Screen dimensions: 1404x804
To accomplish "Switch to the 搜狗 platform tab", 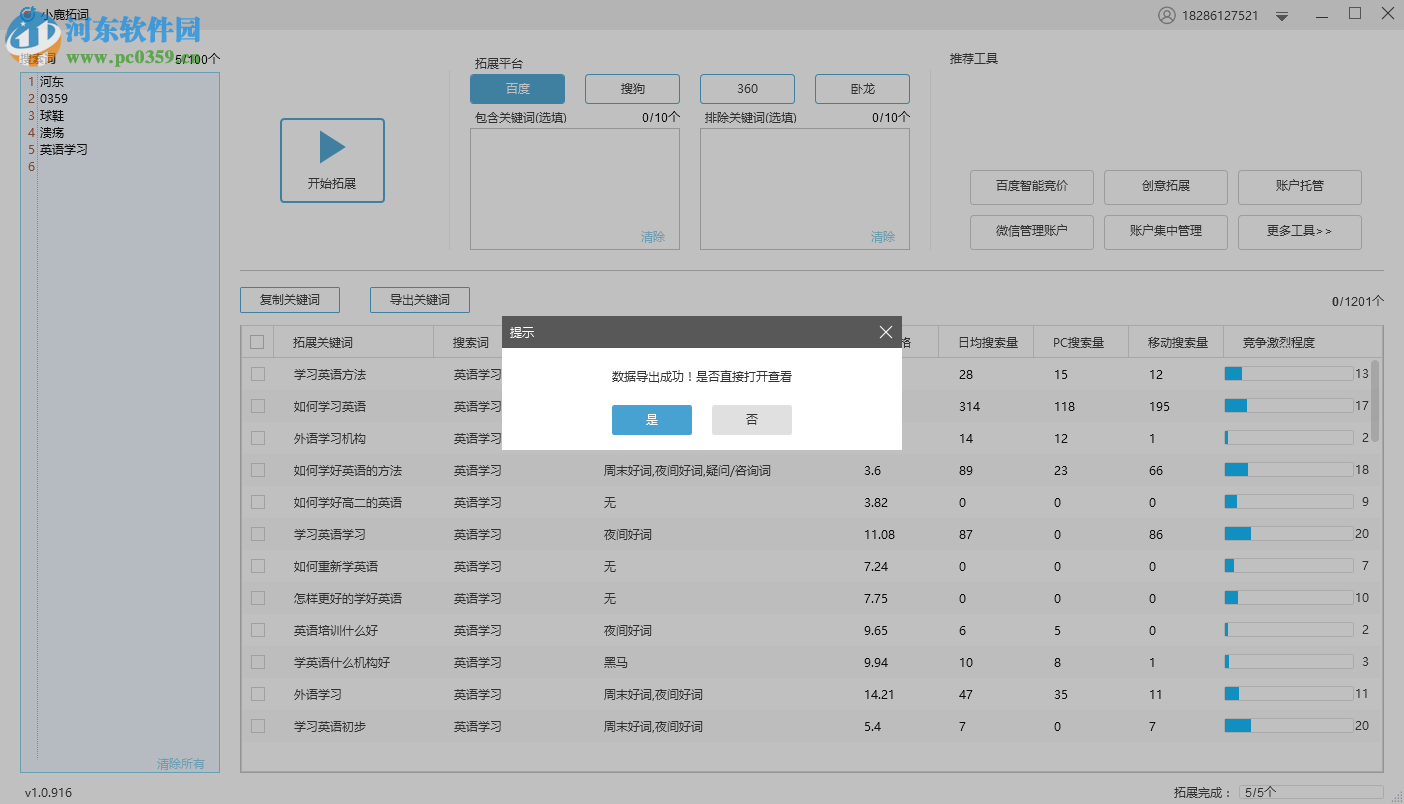I will point(632,88).
